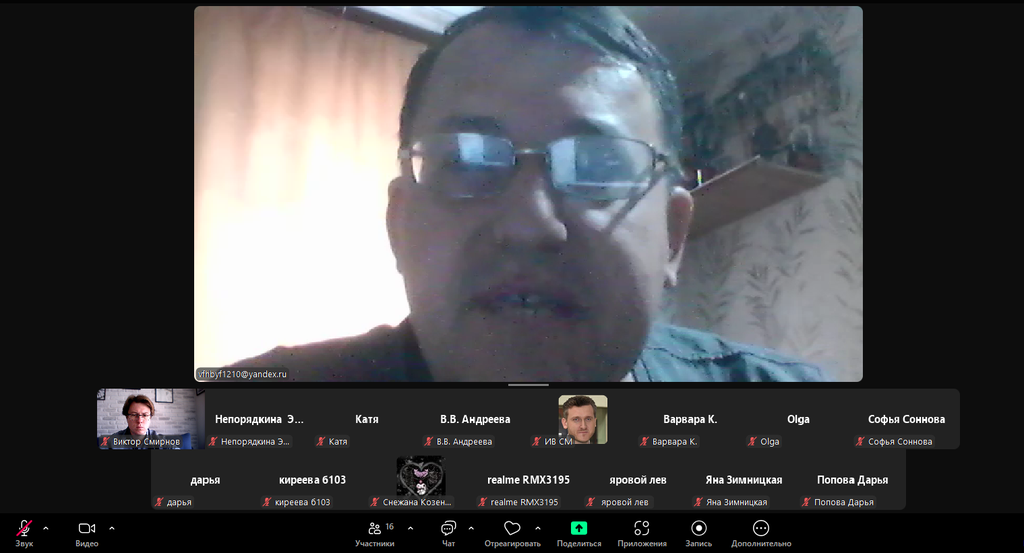Expand the arrow next to Участники
This screenshot has height=553, width=1024.
pos(410,528)
